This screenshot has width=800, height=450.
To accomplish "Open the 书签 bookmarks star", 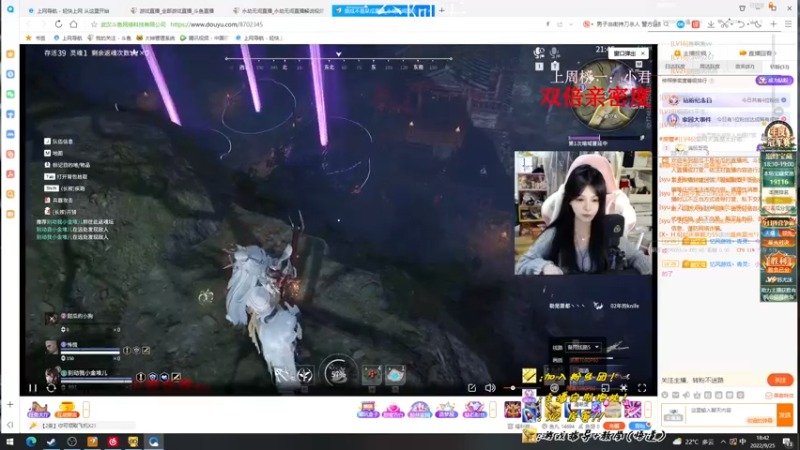I will pyautogui.click(x=35, y=38).
